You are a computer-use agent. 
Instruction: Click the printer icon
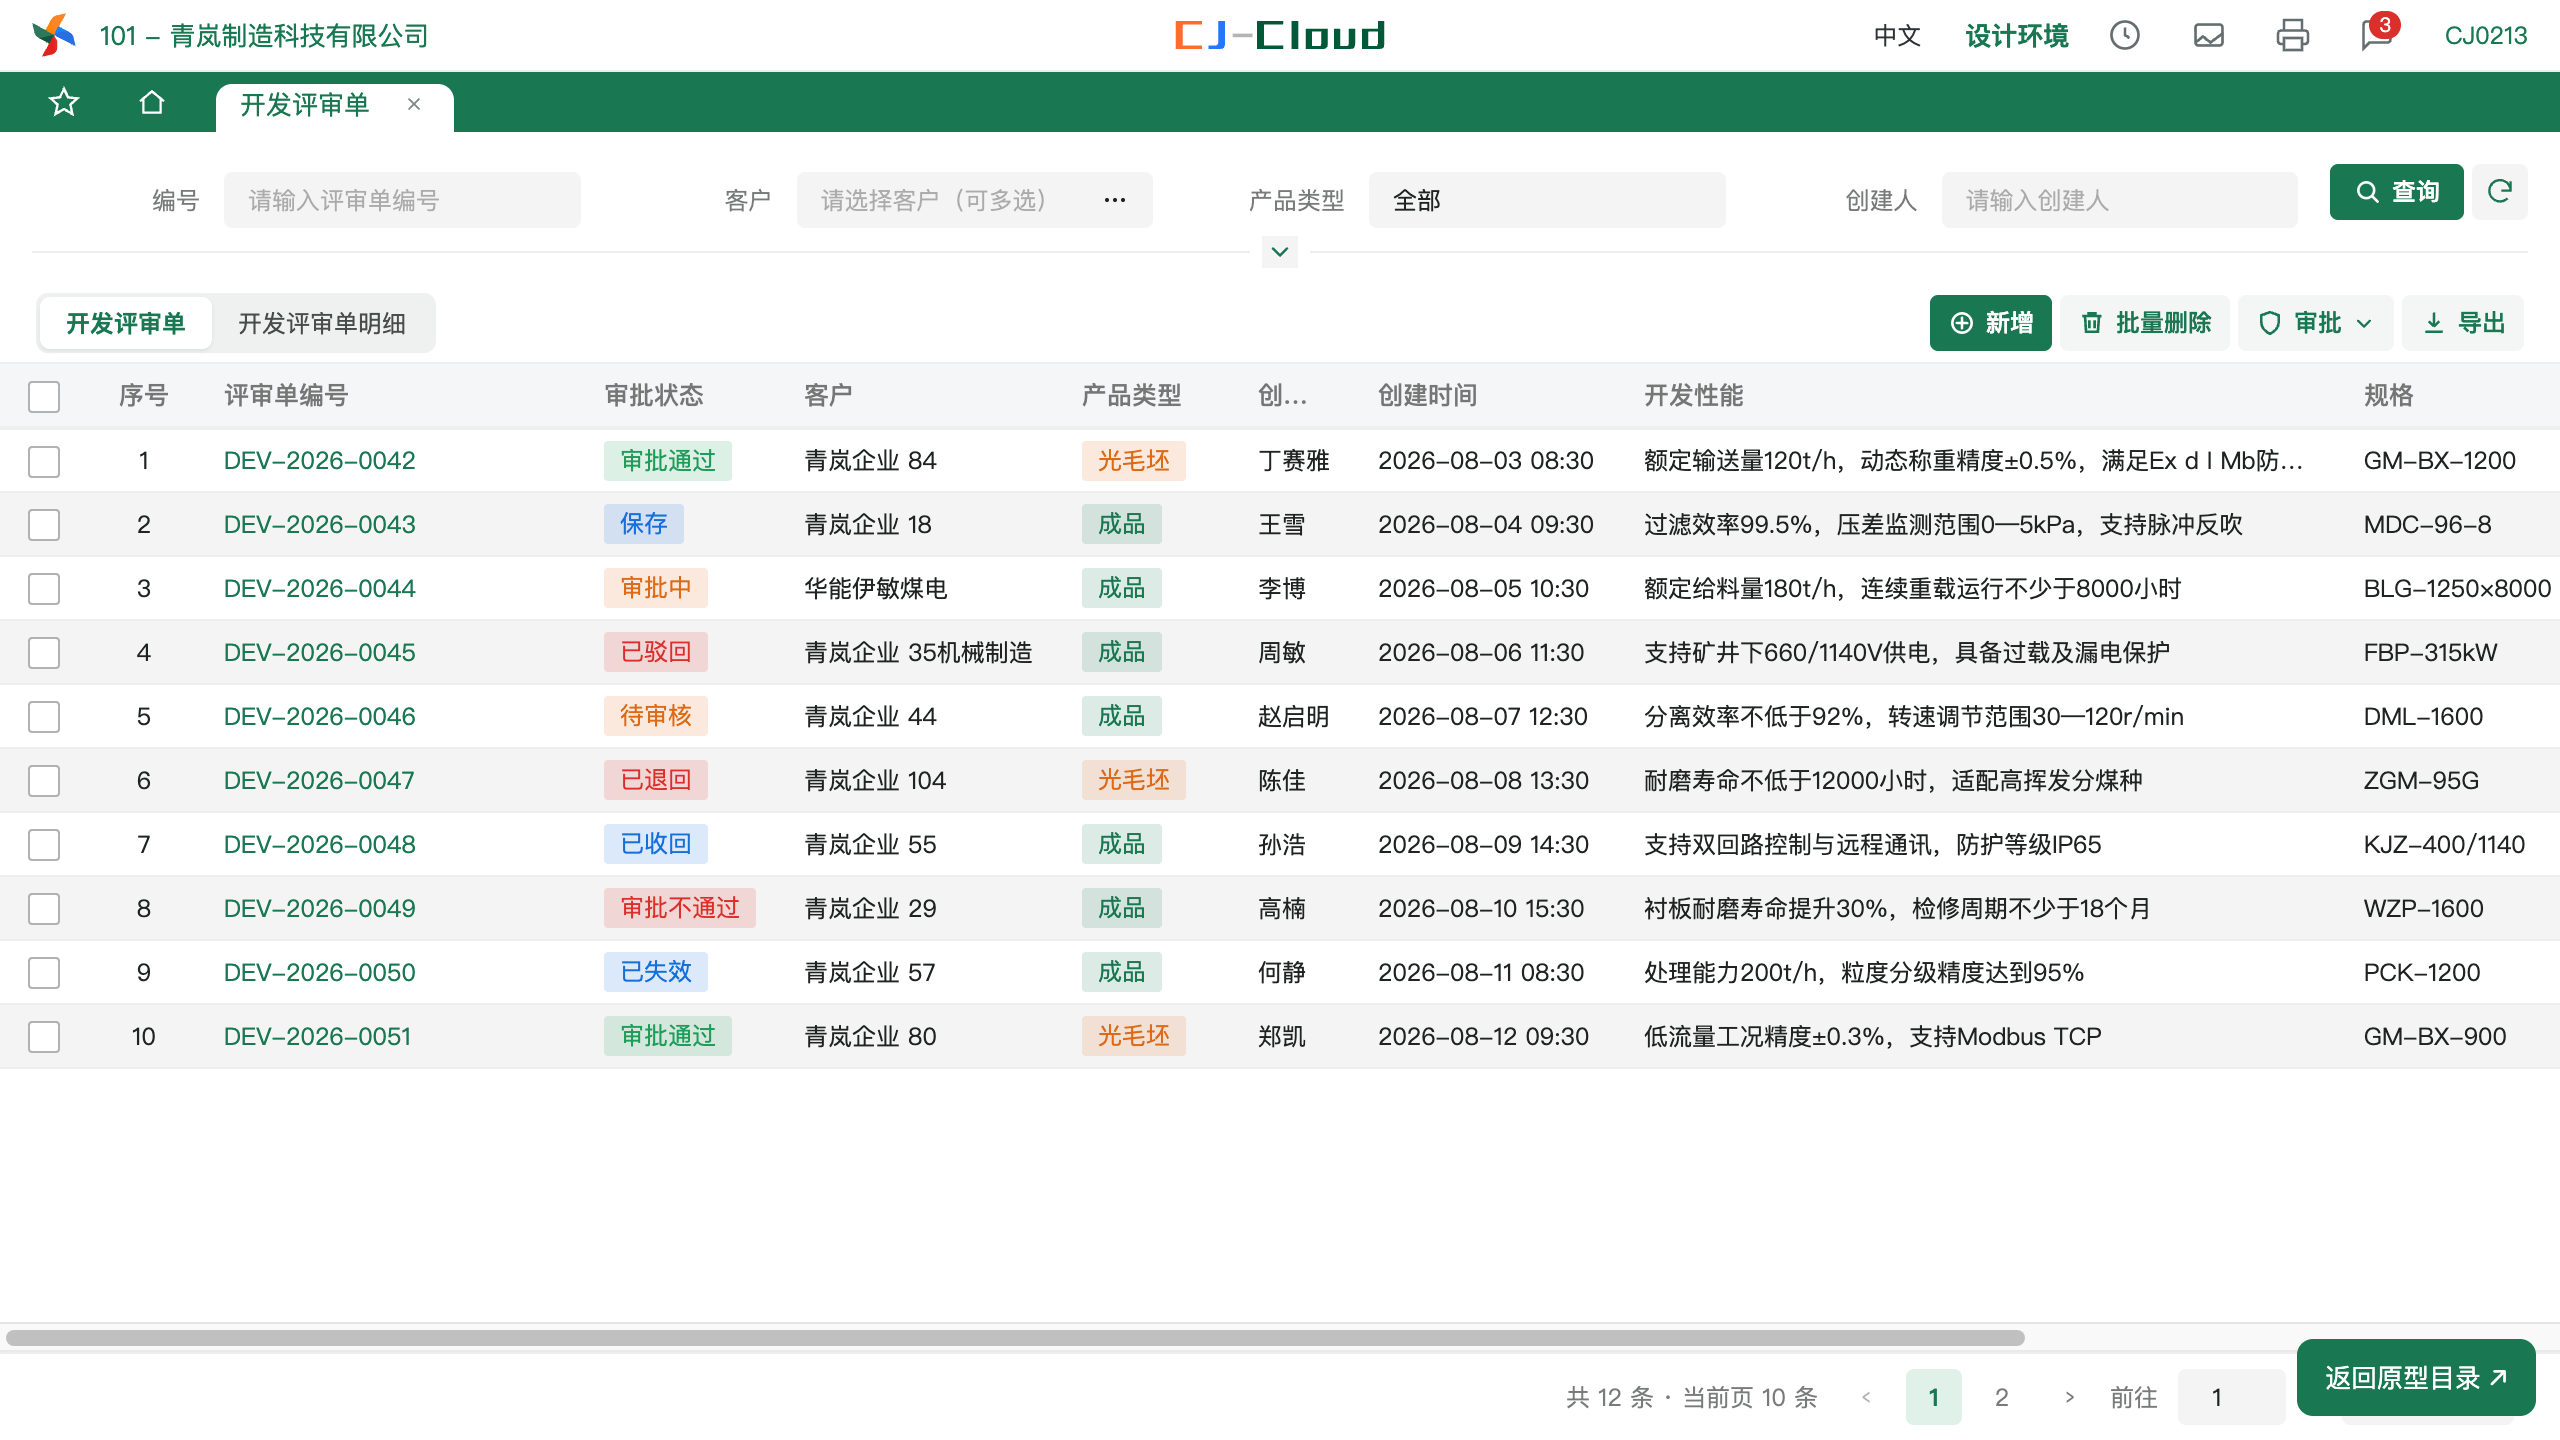click(2293, 36)
